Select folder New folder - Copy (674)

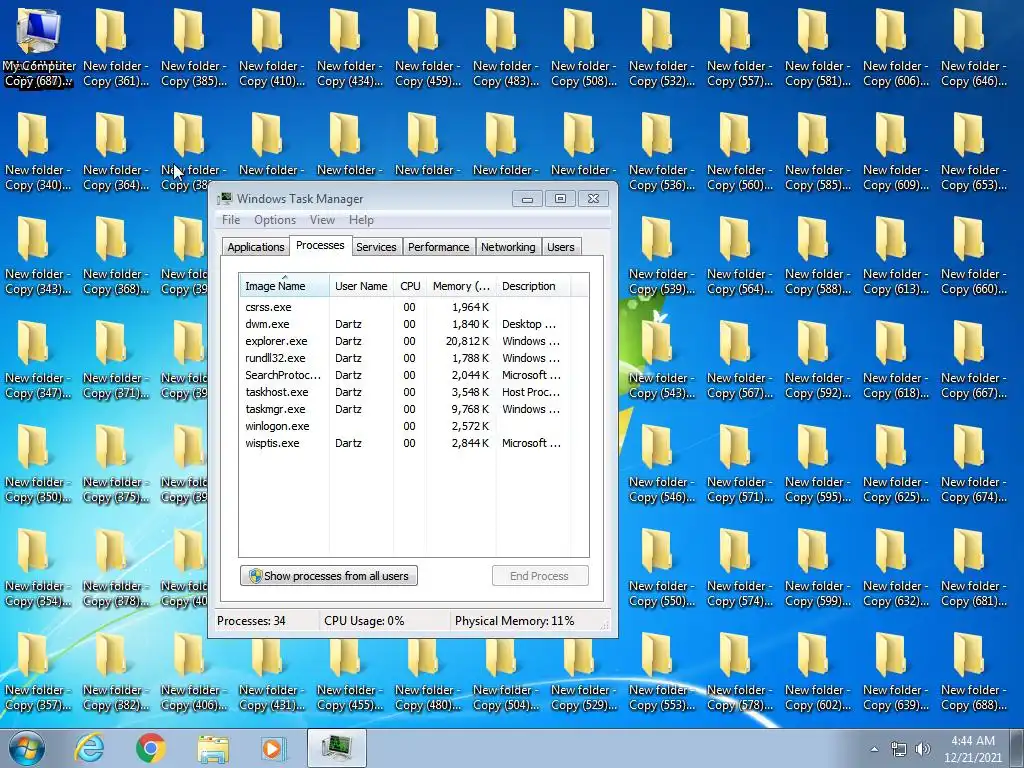(974, 464)
